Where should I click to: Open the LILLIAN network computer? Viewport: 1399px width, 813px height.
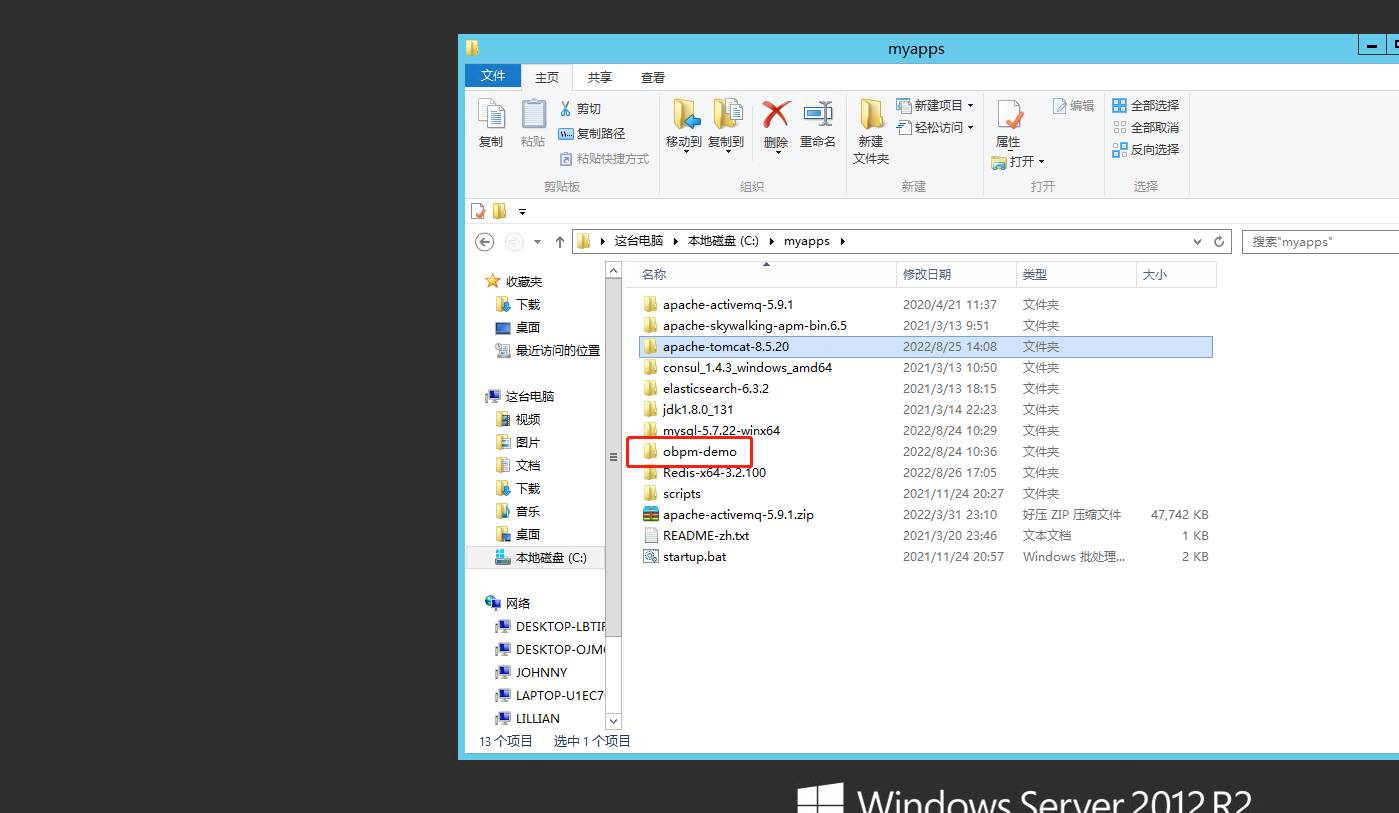(x=528, y=718)
